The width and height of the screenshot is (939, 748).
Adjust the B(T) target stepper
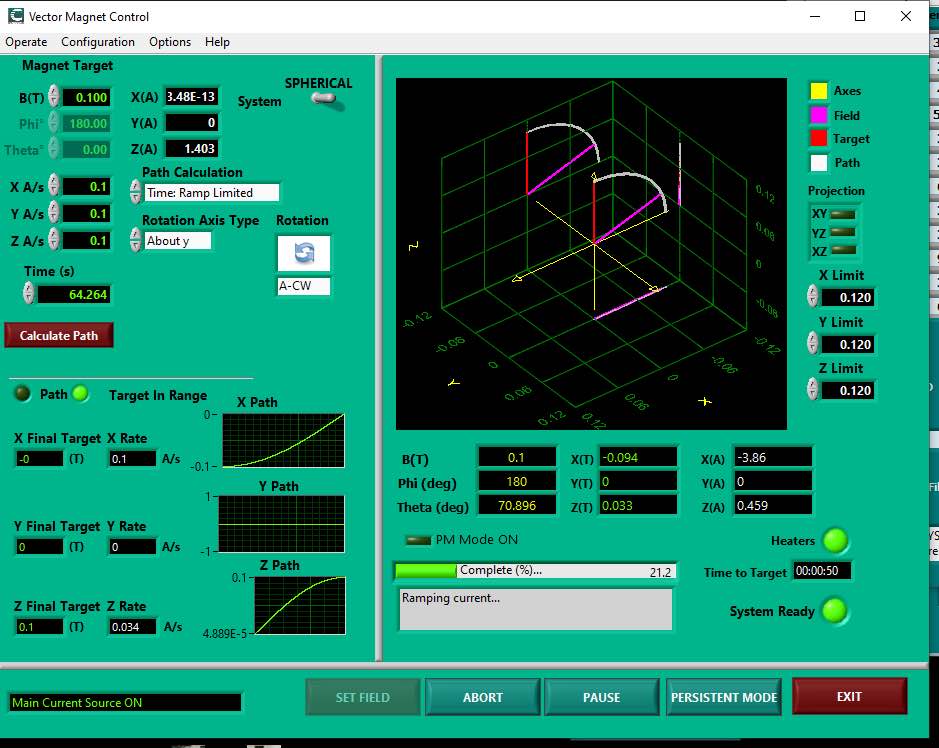pos(54,96)
